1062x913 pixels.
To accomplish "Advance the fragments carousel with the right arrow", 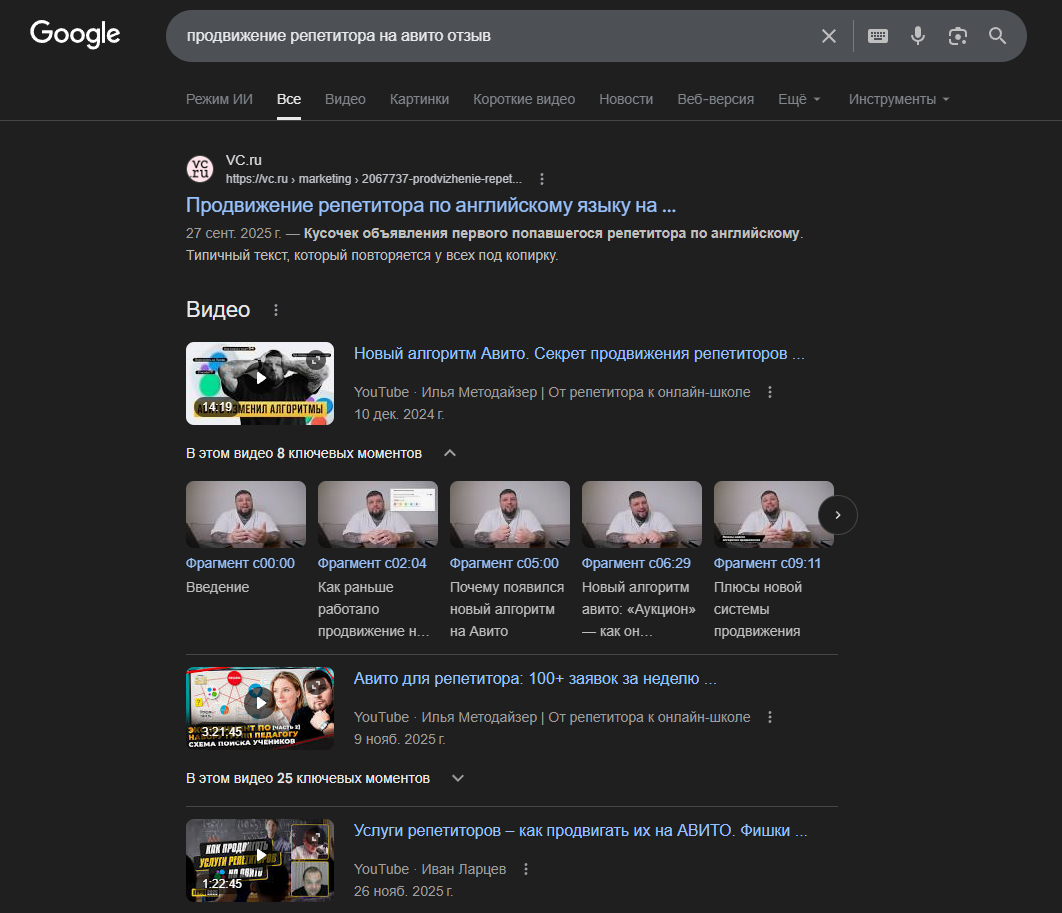I will coord(837,515).
